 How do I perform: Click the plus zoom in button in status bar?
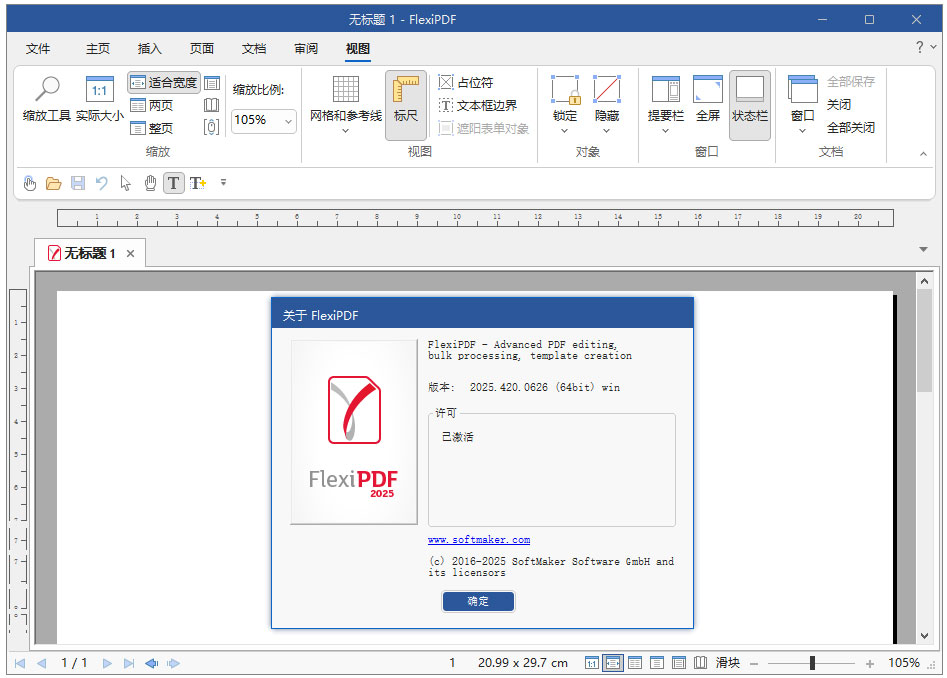[x=870, y=664]
